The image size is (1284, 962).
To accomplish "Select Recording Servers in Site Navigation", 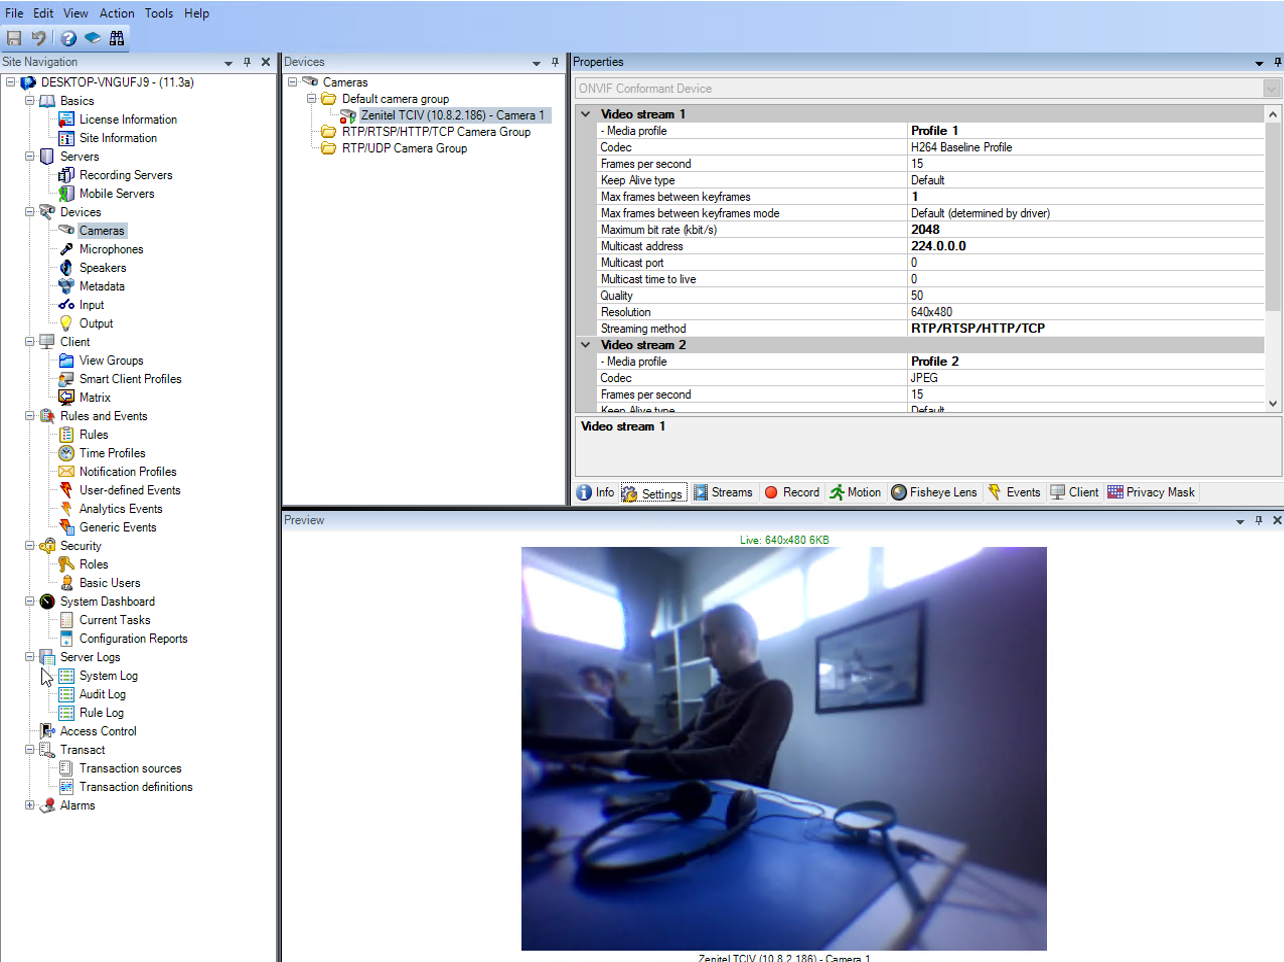I will (x=125, y=175).
